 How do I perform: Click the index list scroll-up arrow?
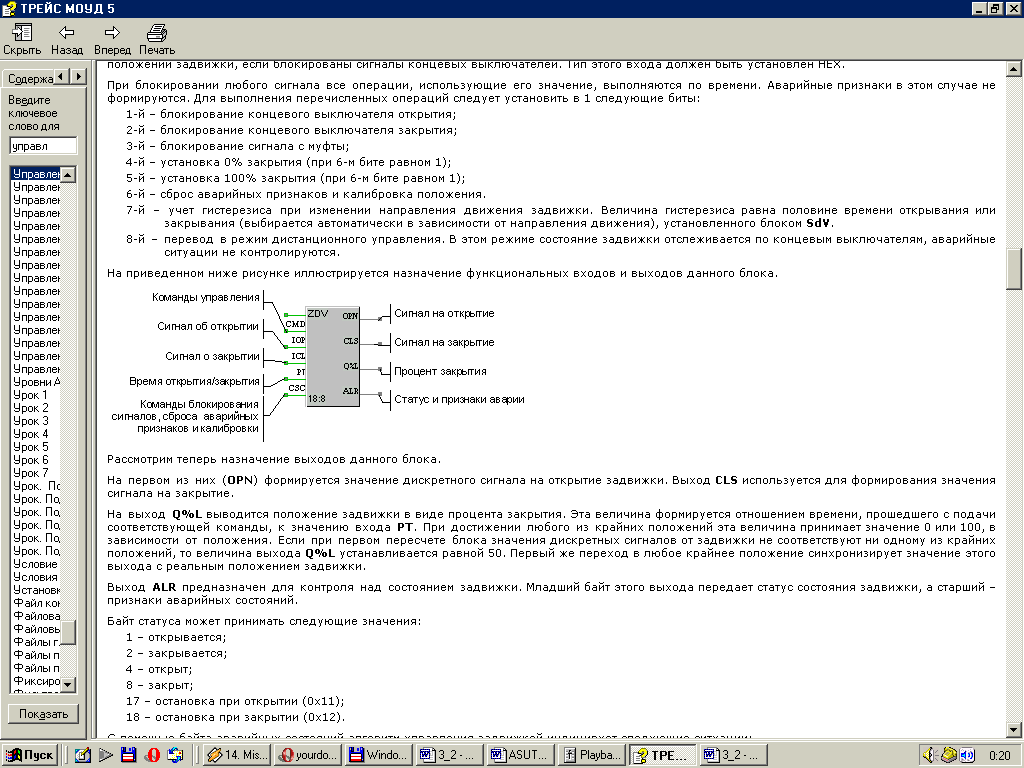68,174
